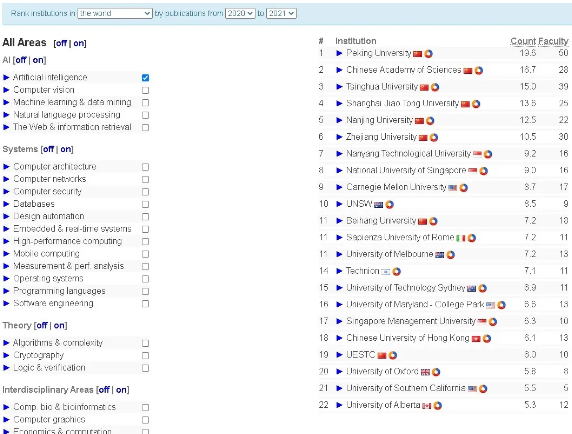This screenshot has height=434, width=572.
Task: Click the Institution column header
Action: coord(356,41)
